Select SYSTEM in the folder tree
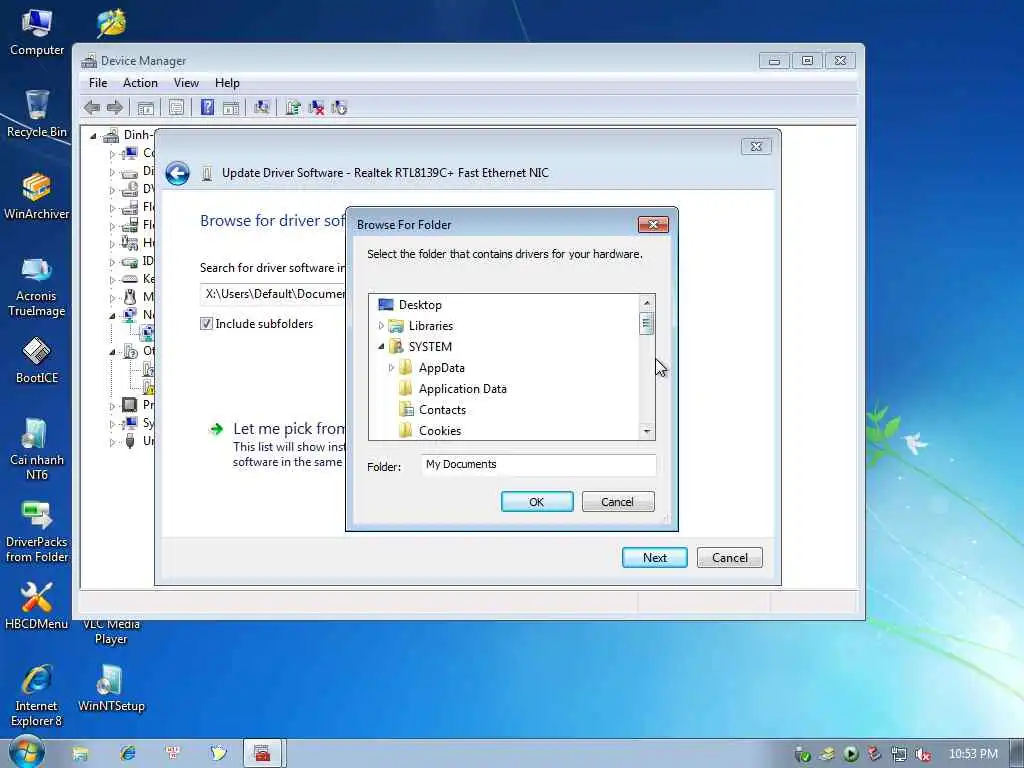This screenshot has width=1024, height=768. pyautogui.click(x=430, y=347)
